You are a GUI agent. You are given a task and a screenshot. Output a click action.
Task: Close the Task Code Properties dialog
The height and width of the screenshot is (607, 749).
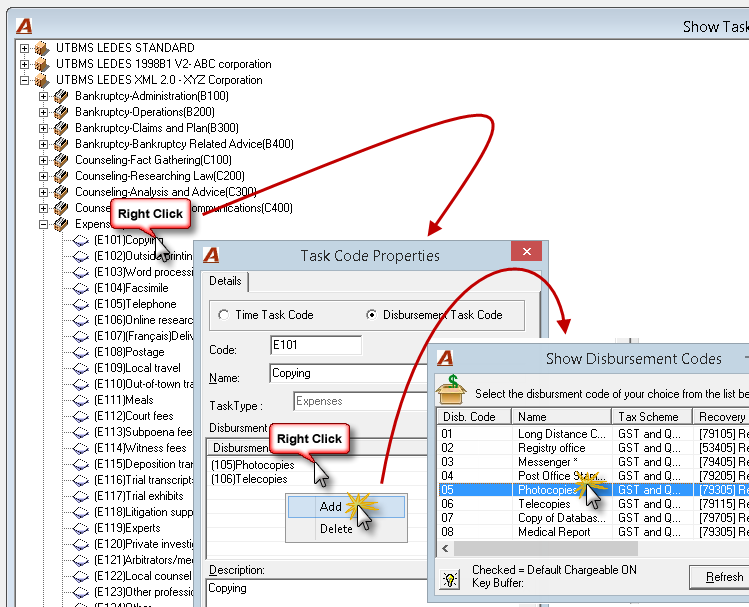pos(526,251)
